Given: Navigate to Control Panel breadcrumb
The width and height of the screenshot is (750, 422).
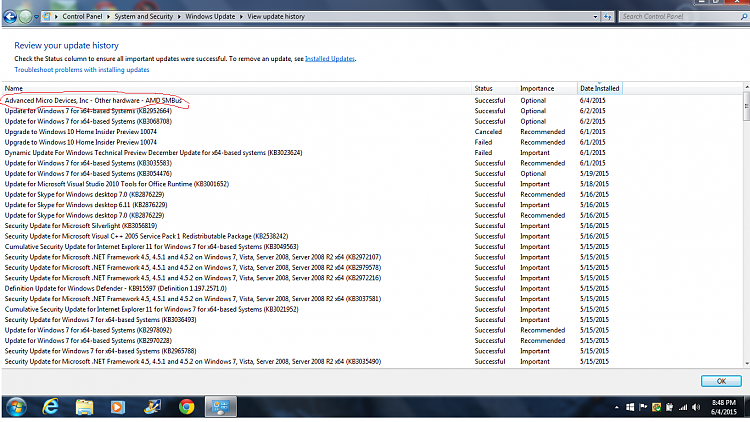Looking at the screenshot, I should click(x=82, y=16).
